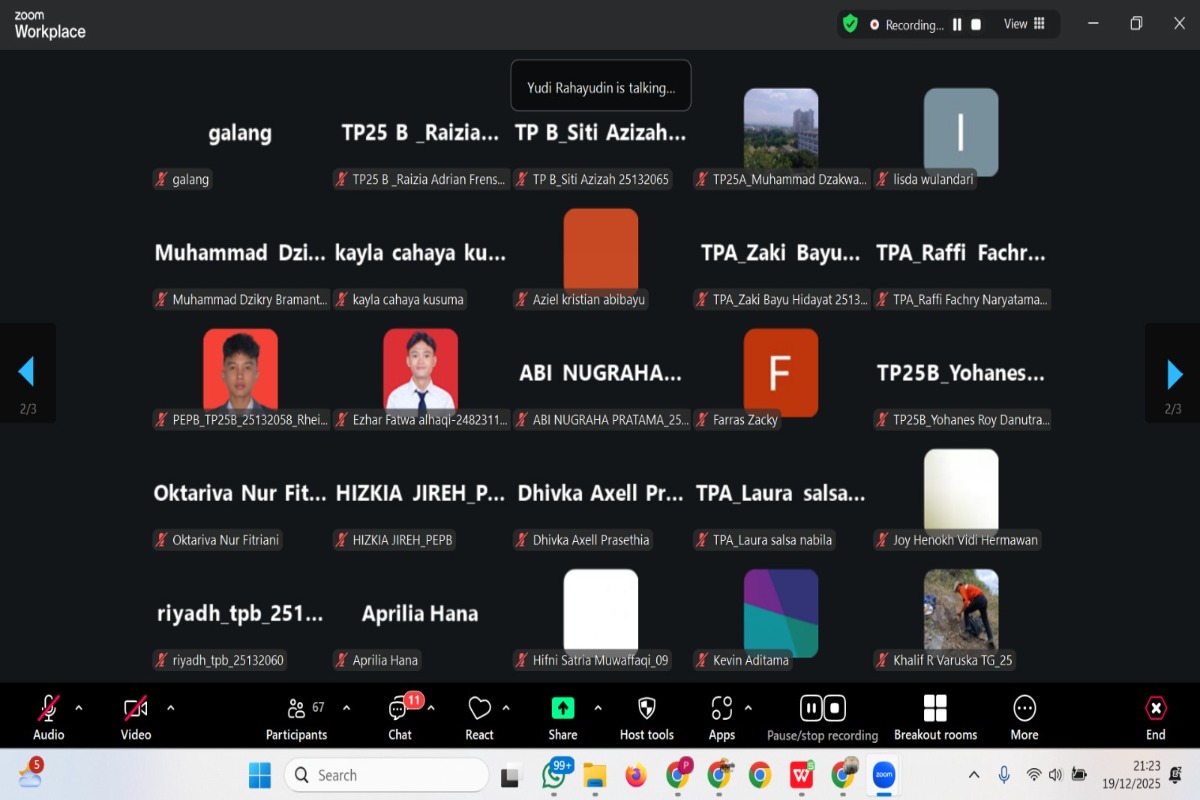Screen dimensions: 1200x800
Task: Turn on the Video camera
Action: point(136,709)
